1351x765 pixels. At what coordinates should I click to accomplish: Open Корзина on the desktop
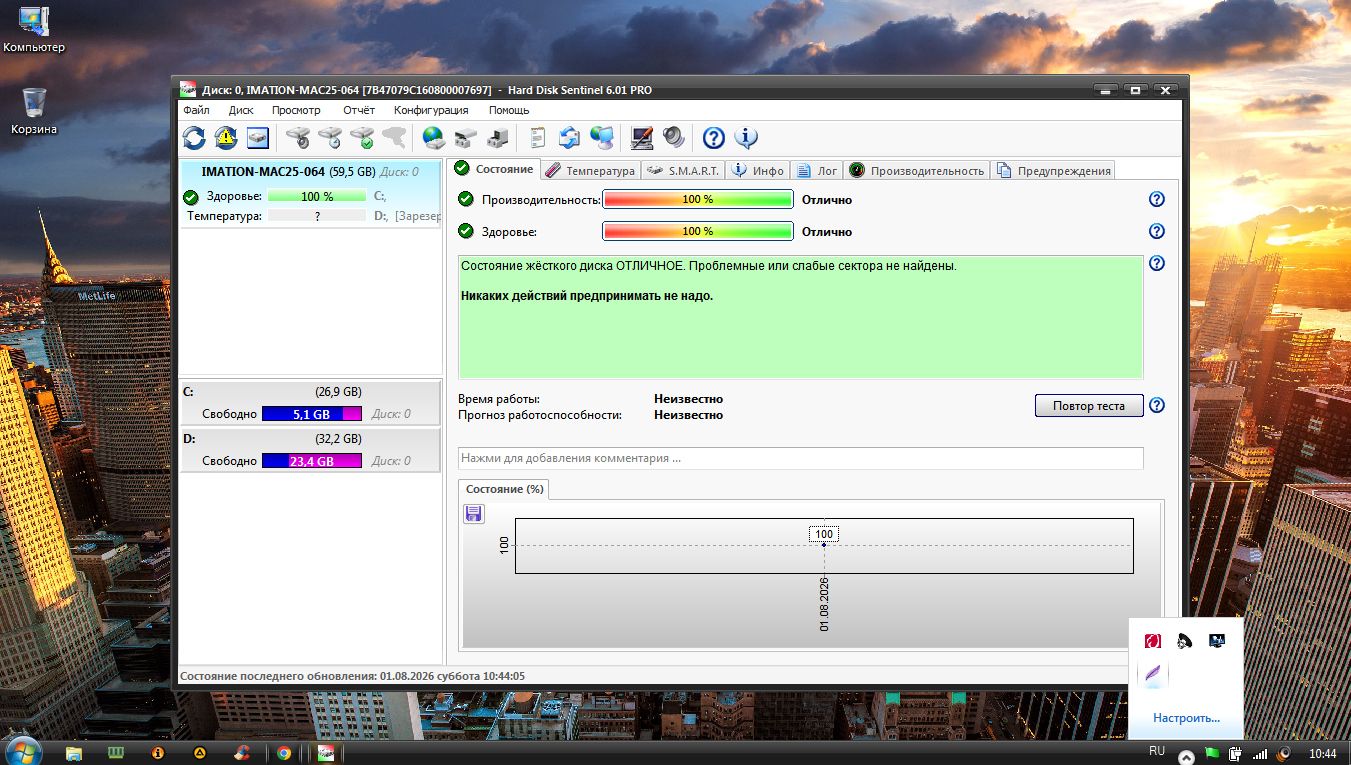(x=34, y=111)
